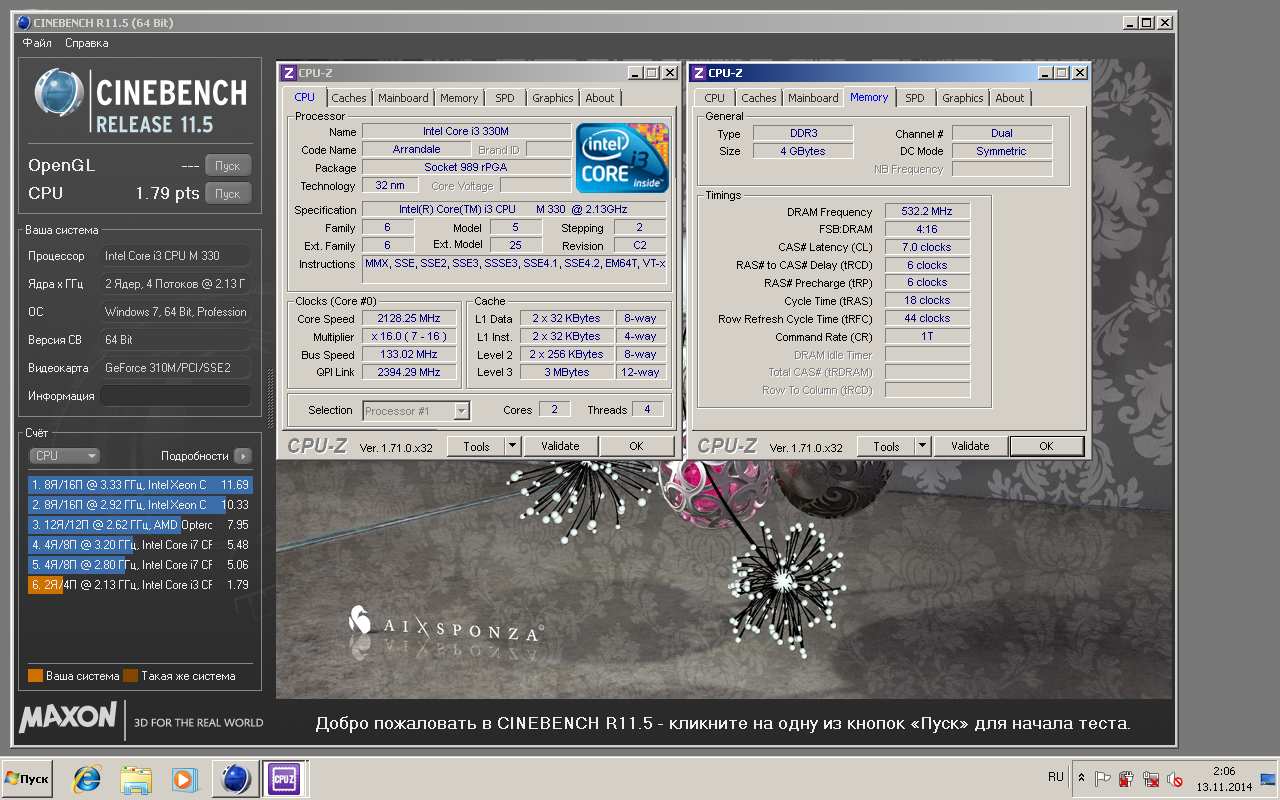Click the Name field Intel Core i3 330M
The height and width of the screenshot is (800, 1280).
click(466, 131)
